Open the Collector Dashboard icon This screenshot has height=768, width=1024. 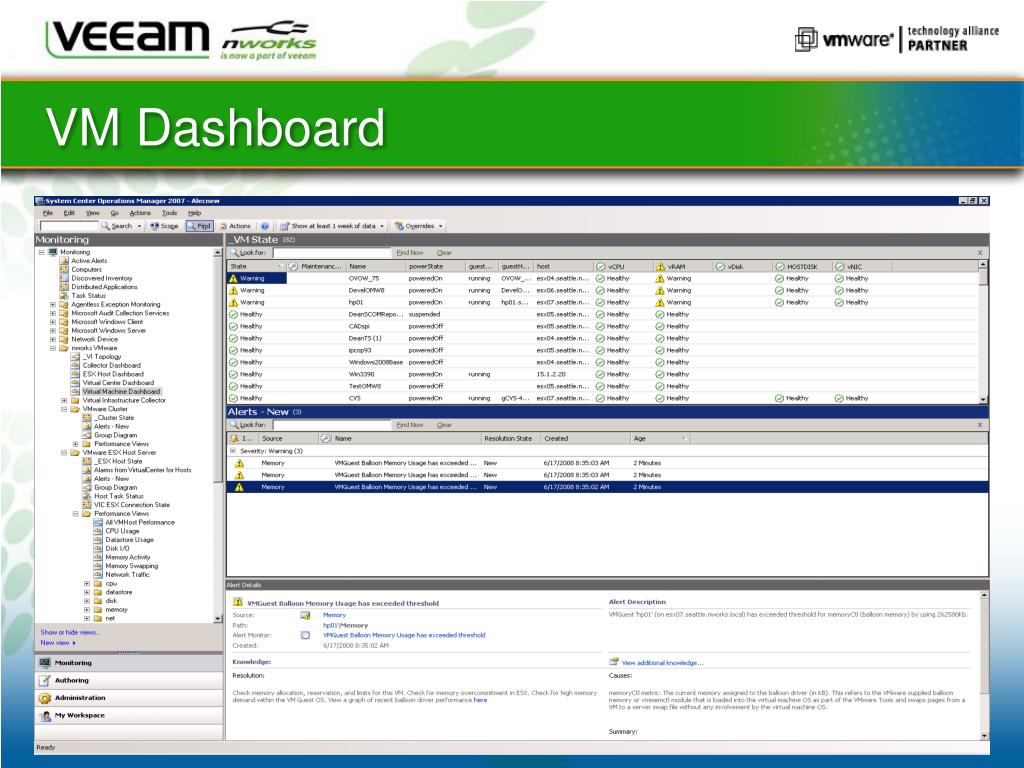pos(75,365)
